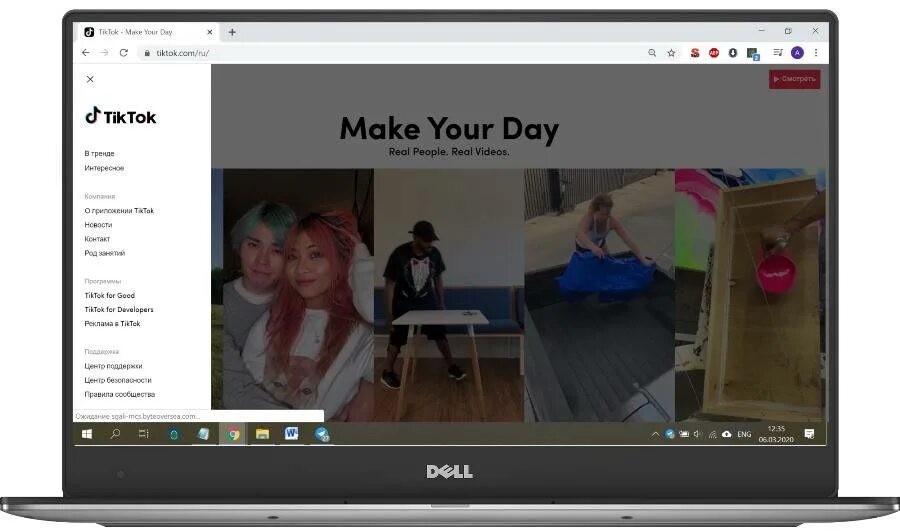
Task: Open О приложении TikTok link
Action: coord(119,211)
